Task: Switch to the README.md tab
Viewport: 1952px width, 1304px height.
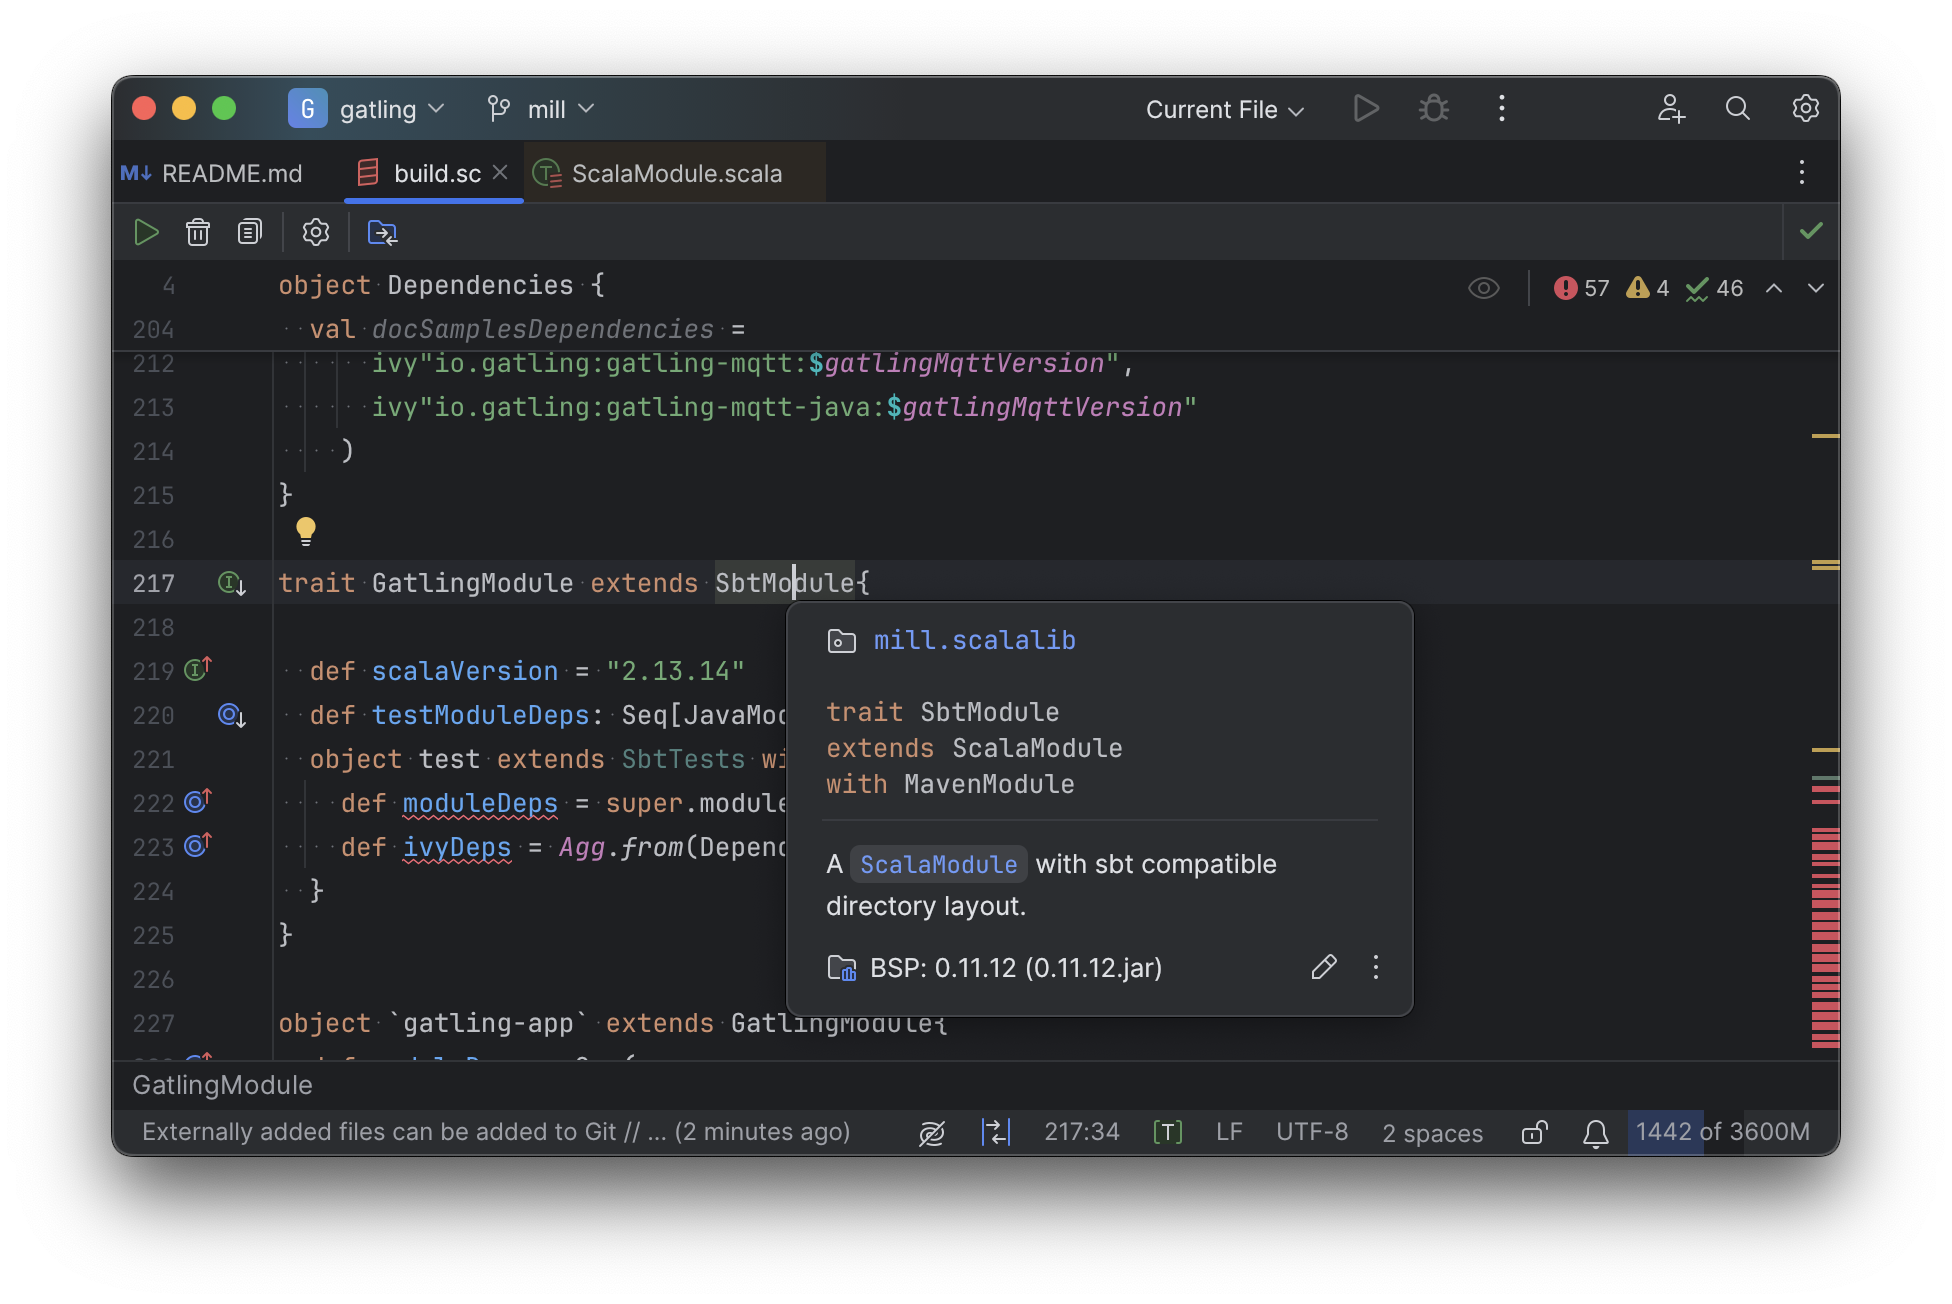Action: click(x=232, y=173)
